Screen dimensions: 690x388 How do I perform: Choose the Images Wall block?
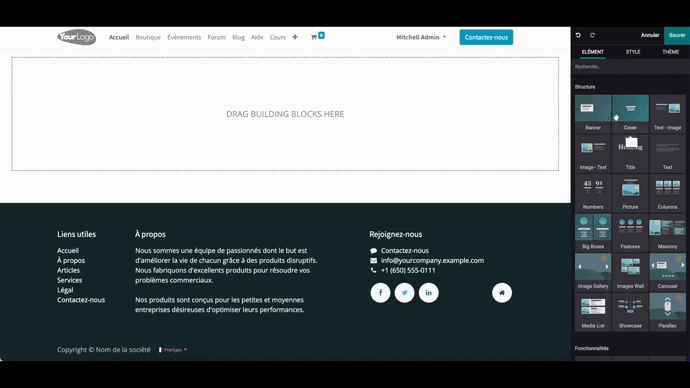click(x=630, y=272)
